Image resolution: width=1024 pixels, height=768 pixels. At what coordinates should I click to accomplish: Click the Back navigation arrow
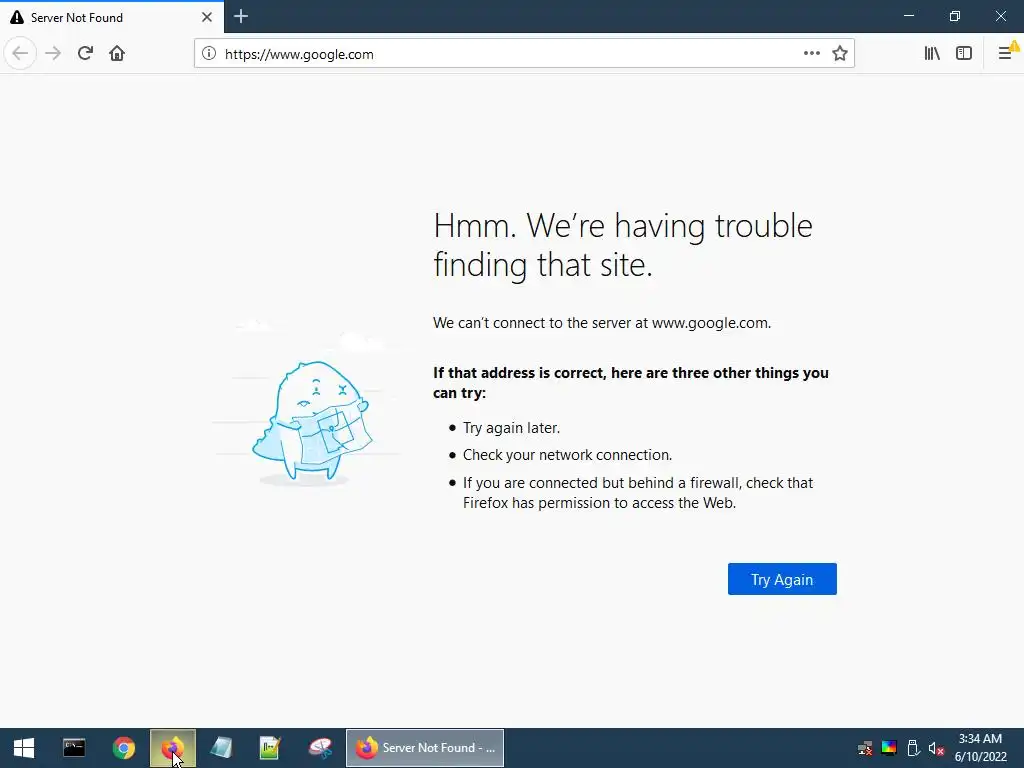20,53
